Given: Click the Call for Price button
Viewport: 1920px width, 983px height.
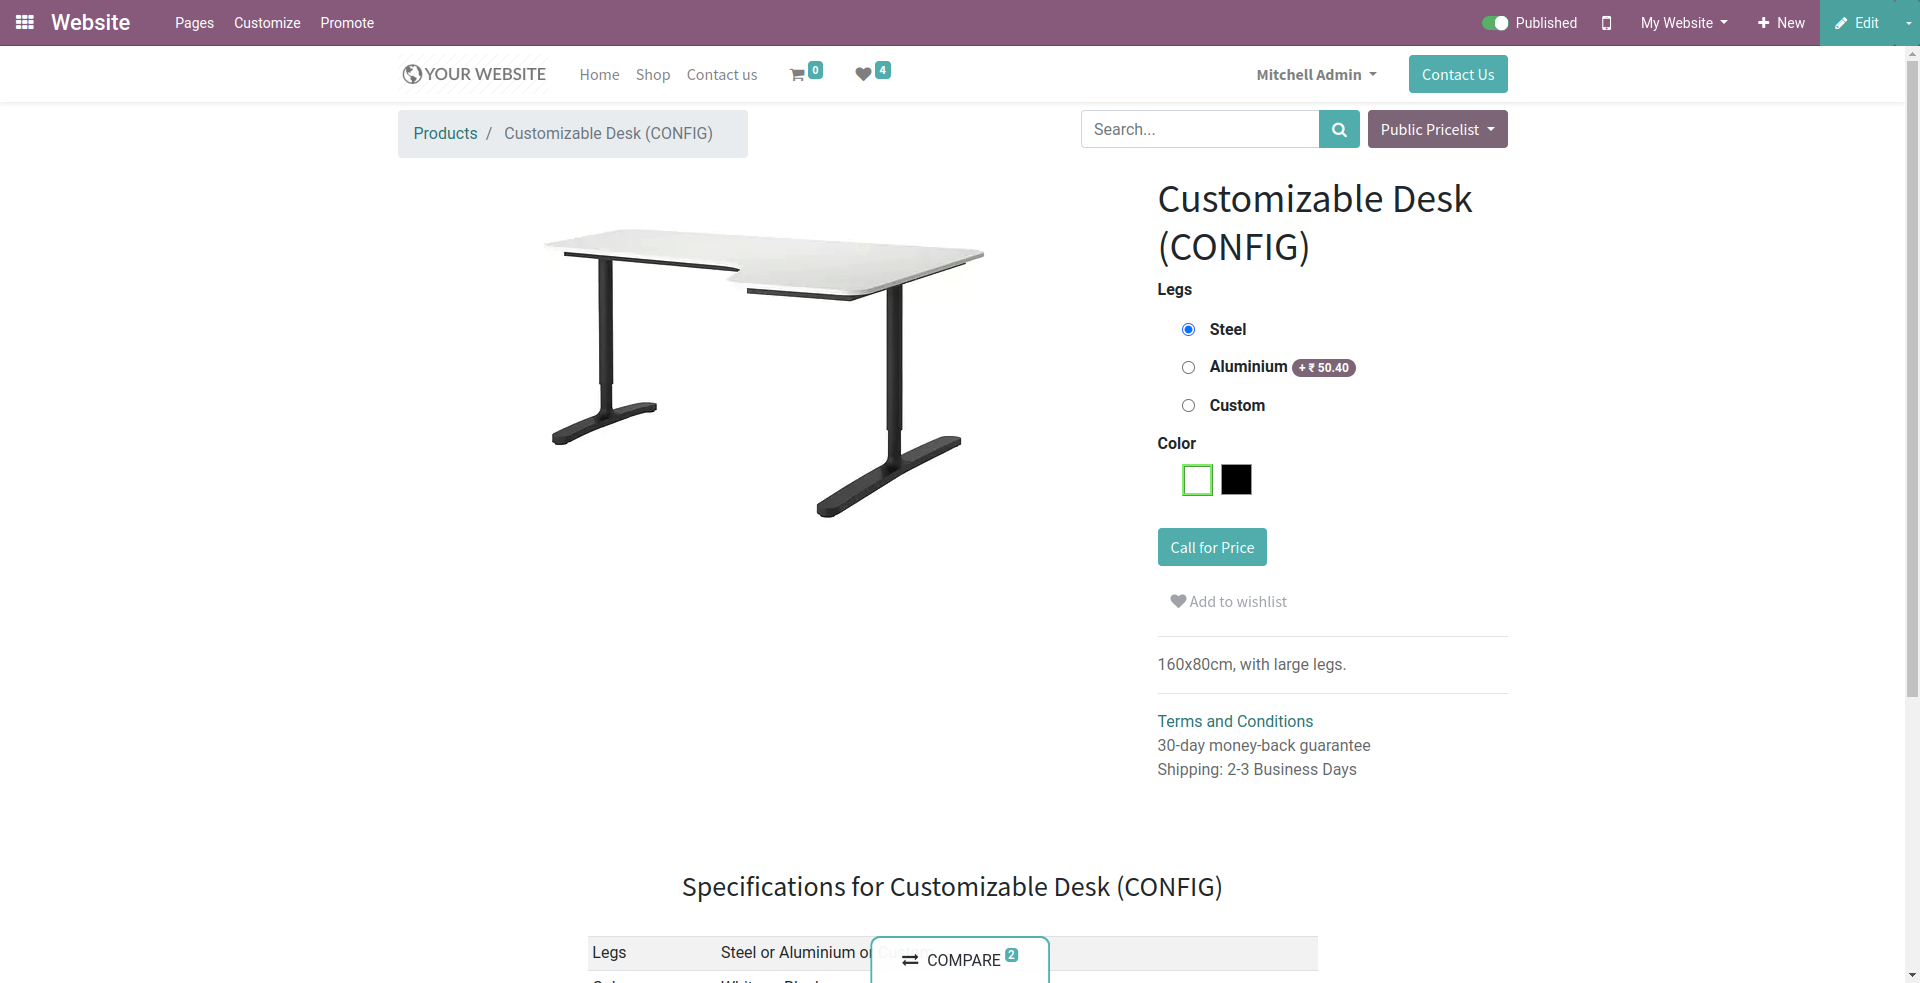Looking at the screenshot, I should (x=1212, y=547).
